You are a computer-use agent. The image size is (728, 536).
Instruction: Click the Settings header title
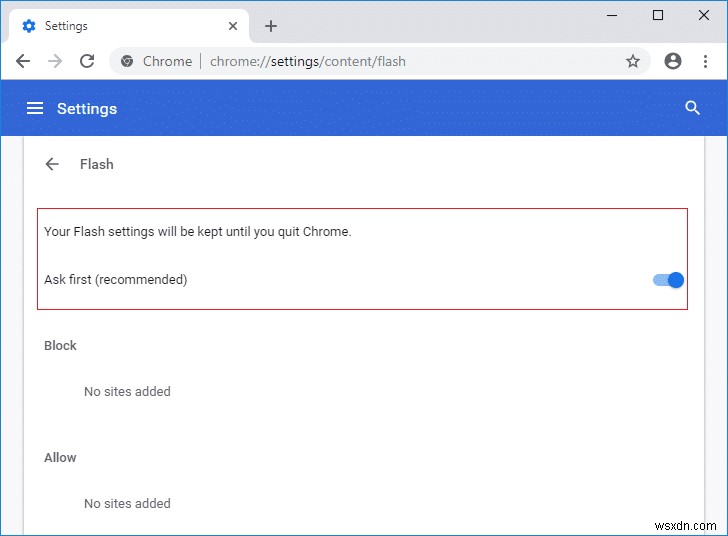tap(87, 108)
